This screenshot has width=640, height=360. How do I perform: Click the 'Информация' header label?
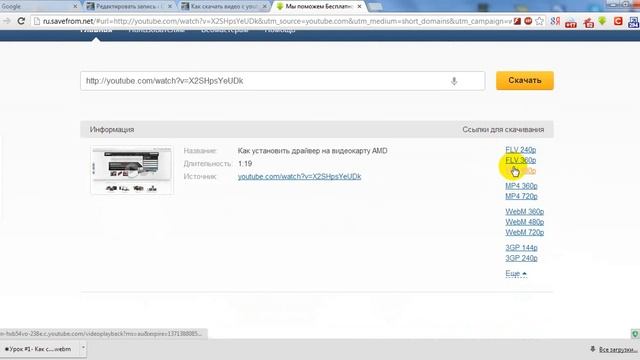(x=112, y=129)
